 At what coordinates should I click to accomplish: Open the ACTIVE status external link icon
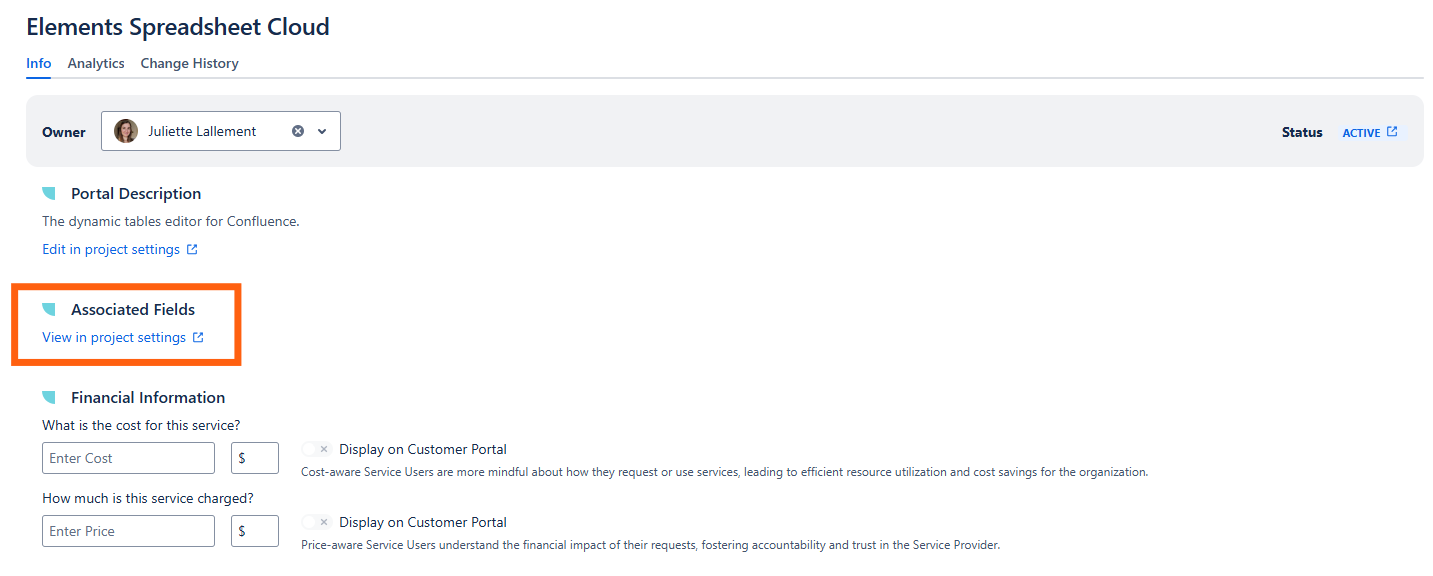click(x=1392, y=132)
